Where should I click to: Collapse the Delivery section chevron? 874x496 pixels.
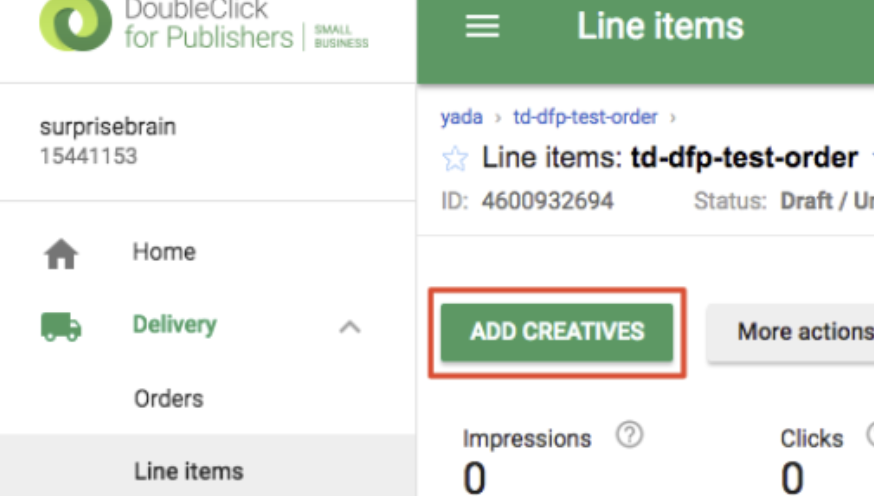tap(349, 326)
